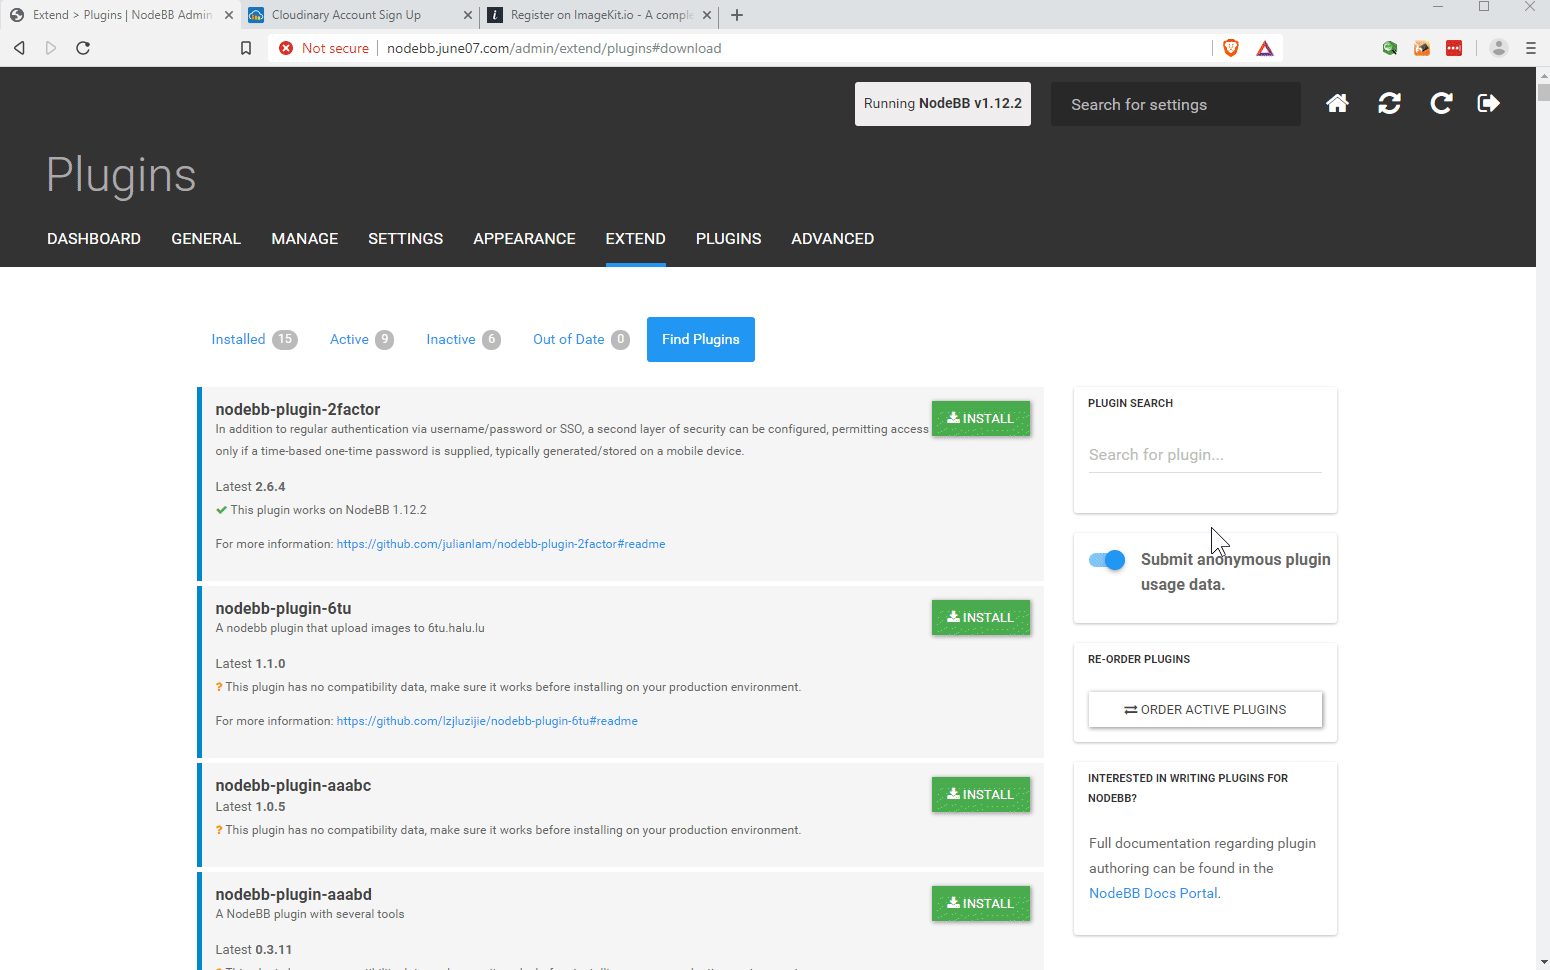
Task: Click the Plugins page heading
Action: pyautogui.click(x=121, y=176)
